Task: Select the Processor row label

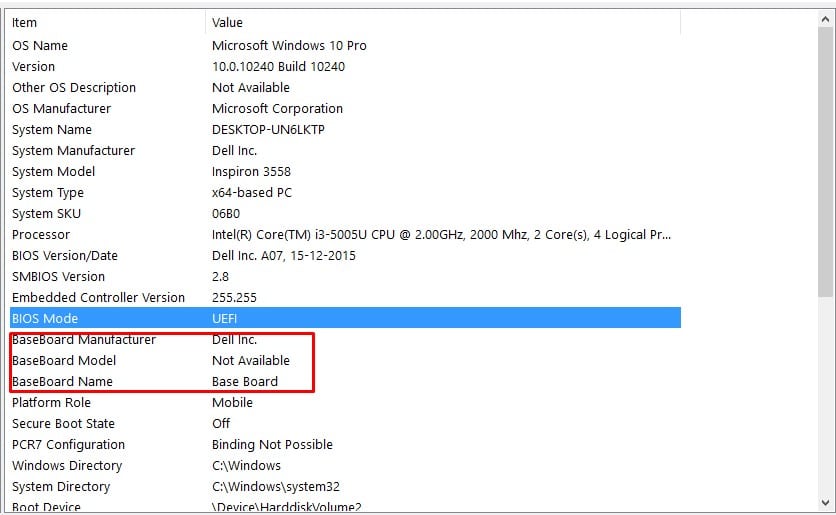Action: [41, 235]
